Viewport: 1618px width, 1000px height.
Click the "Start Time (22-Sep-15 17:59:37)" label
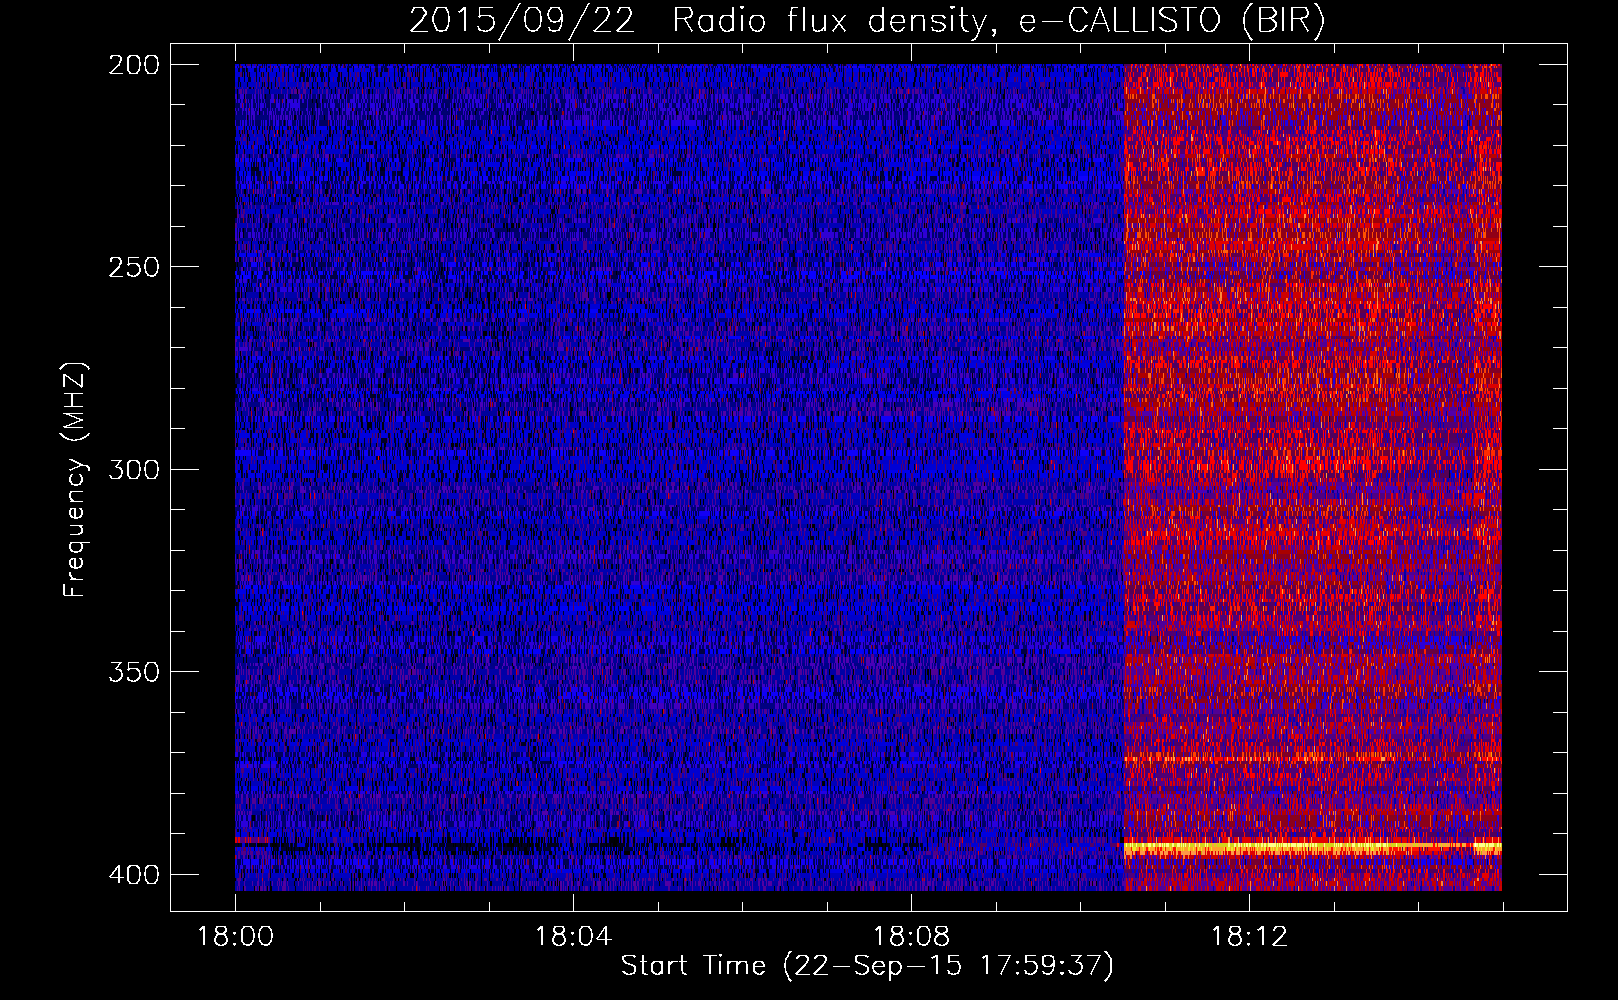coord(867,966)
